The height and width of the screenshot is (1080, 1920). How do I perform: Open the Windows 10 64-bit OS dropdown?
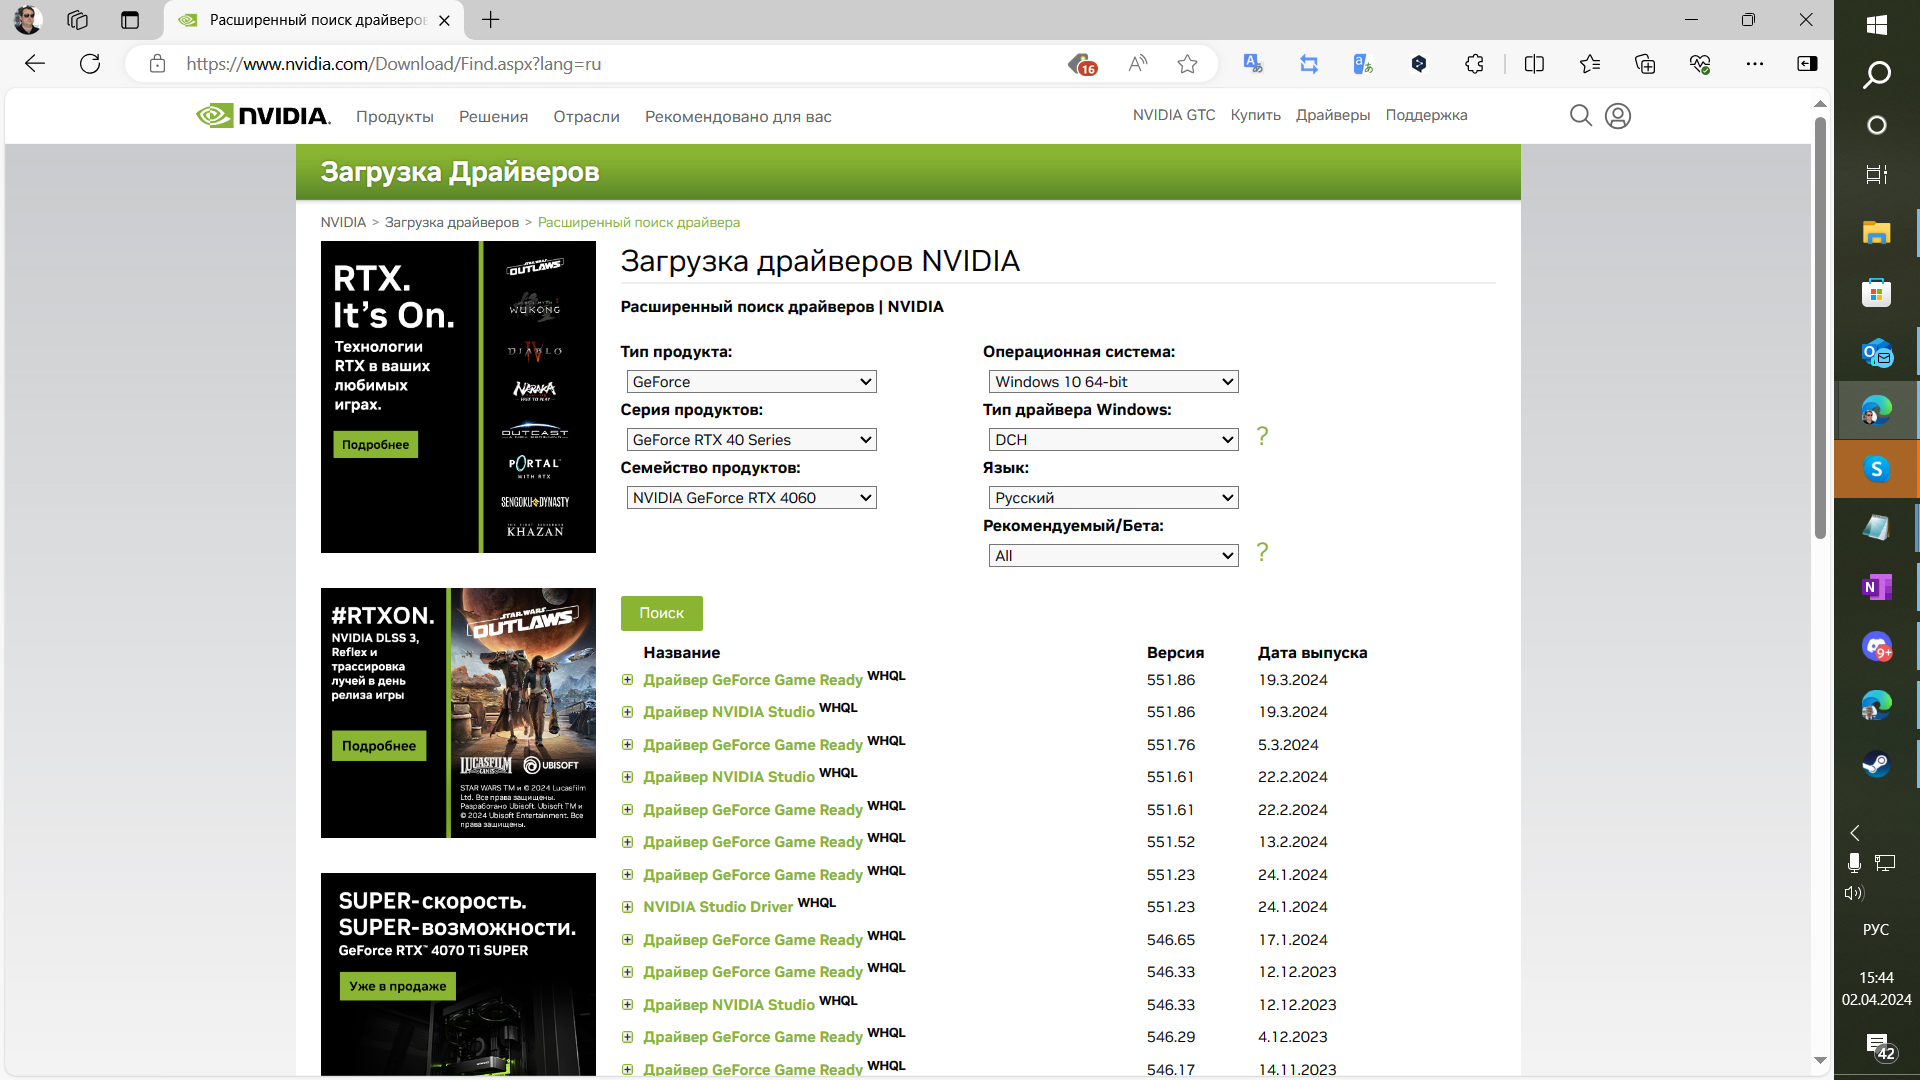click(1113, 382)
